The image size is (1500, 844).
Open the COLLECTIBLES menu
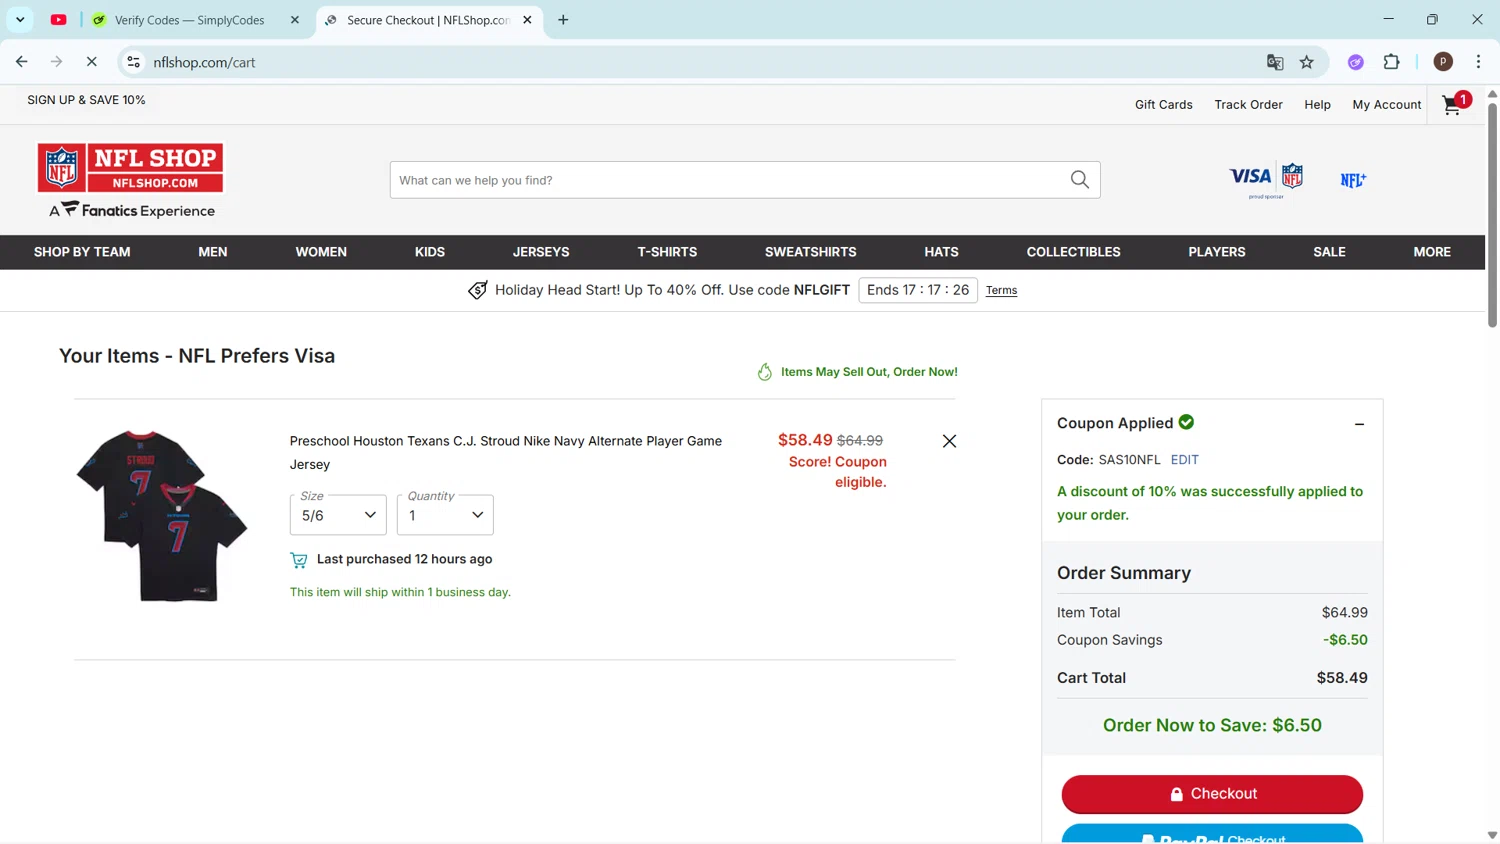click(1073, 252)
